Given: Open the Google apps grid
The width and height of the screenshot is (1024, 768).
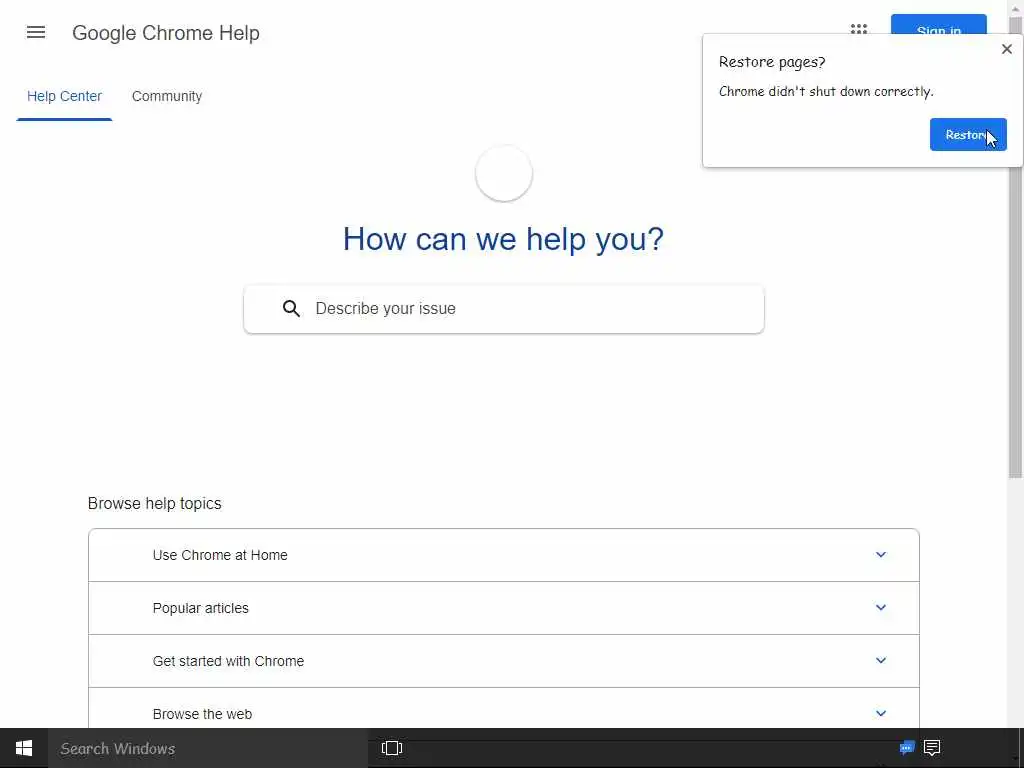Looking at the screenshot, I should (x=859, y=30).
